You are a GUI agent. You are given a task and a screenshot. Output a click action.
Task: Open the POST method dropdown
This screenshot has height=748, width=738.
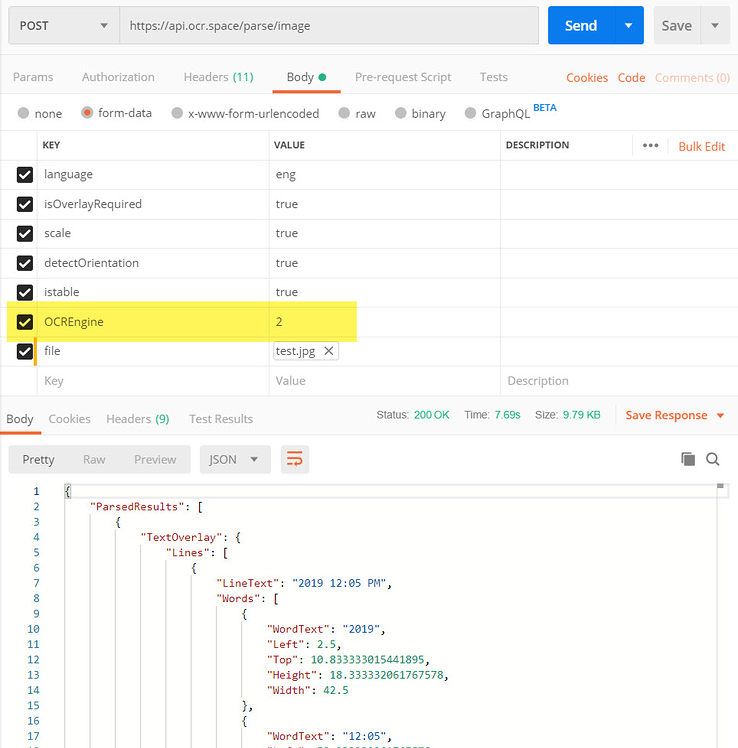tap(64, 26)
